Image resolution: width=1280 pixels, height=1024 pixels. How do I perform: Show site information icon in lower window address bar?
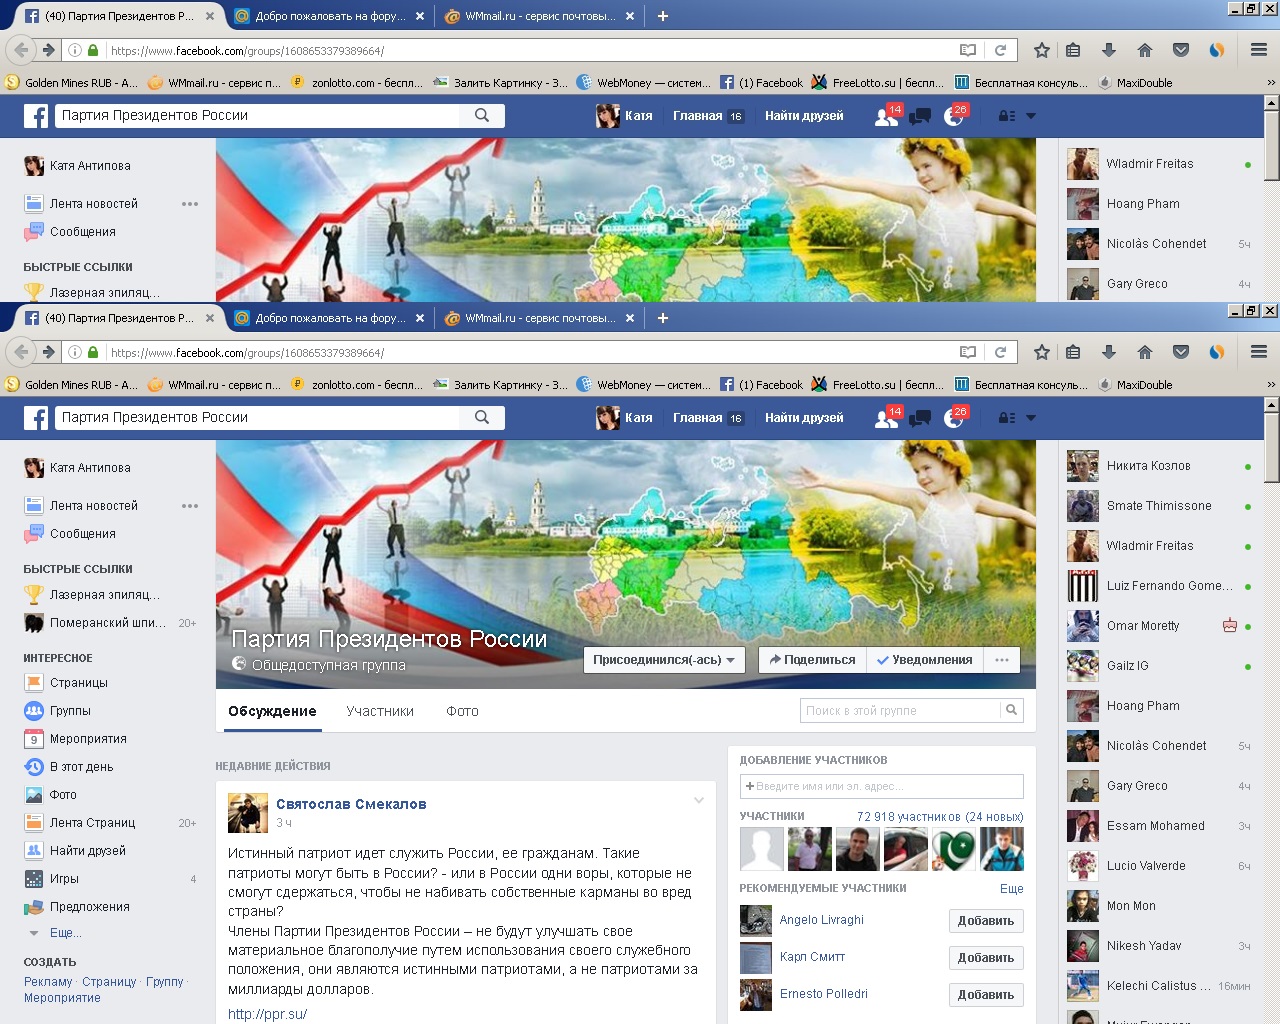tap(75, 353)
